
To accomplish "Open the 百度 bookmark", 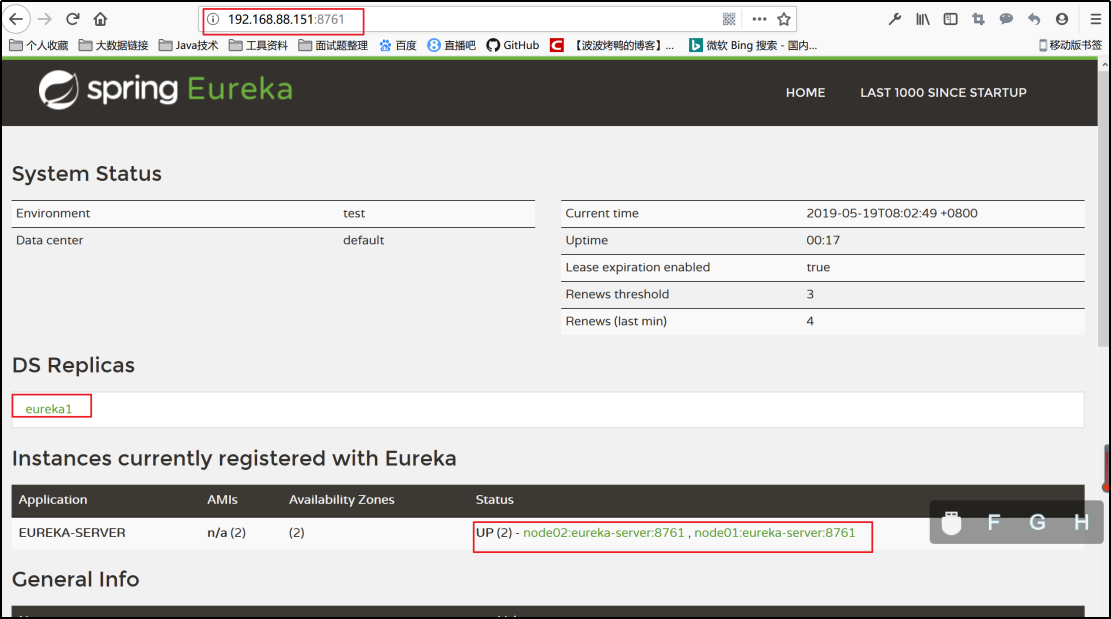I will [398, 45].
